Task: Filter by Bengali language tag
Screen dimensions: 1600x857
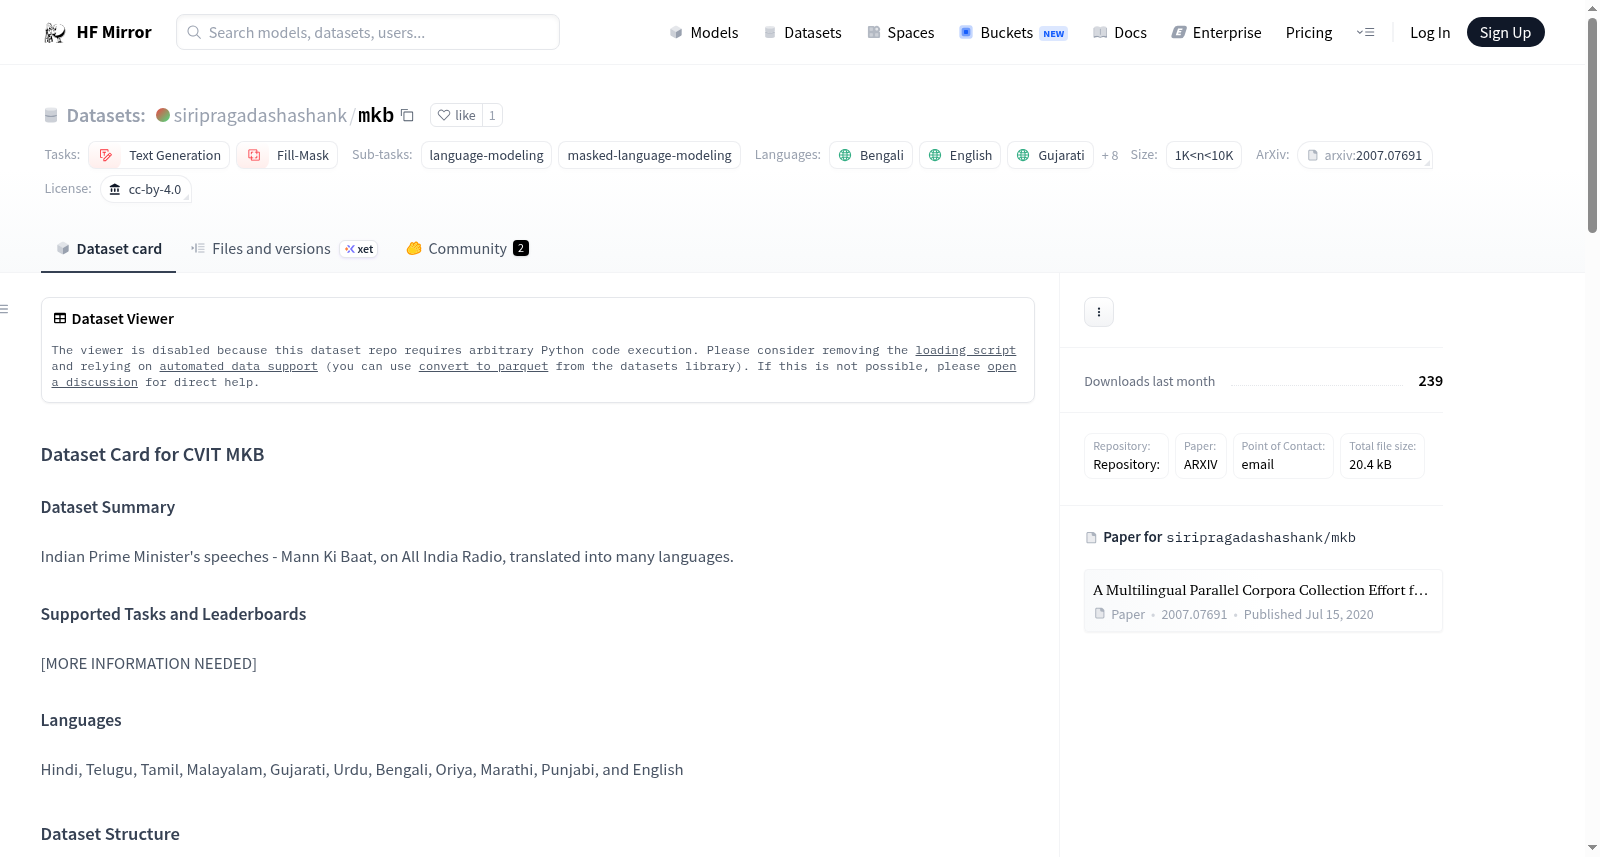Action: pos(871,155)
